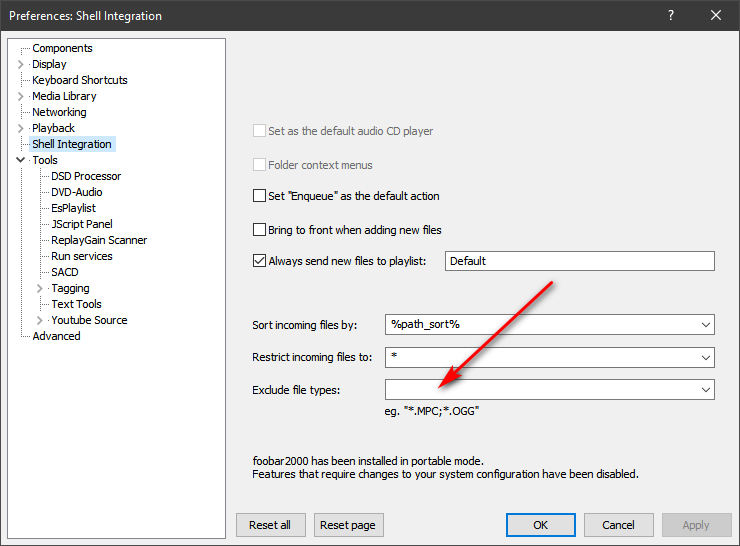This screenshot has height=546, width=740.
Task: Confirm preferences with OK
Action: click(x=540, y=525)
